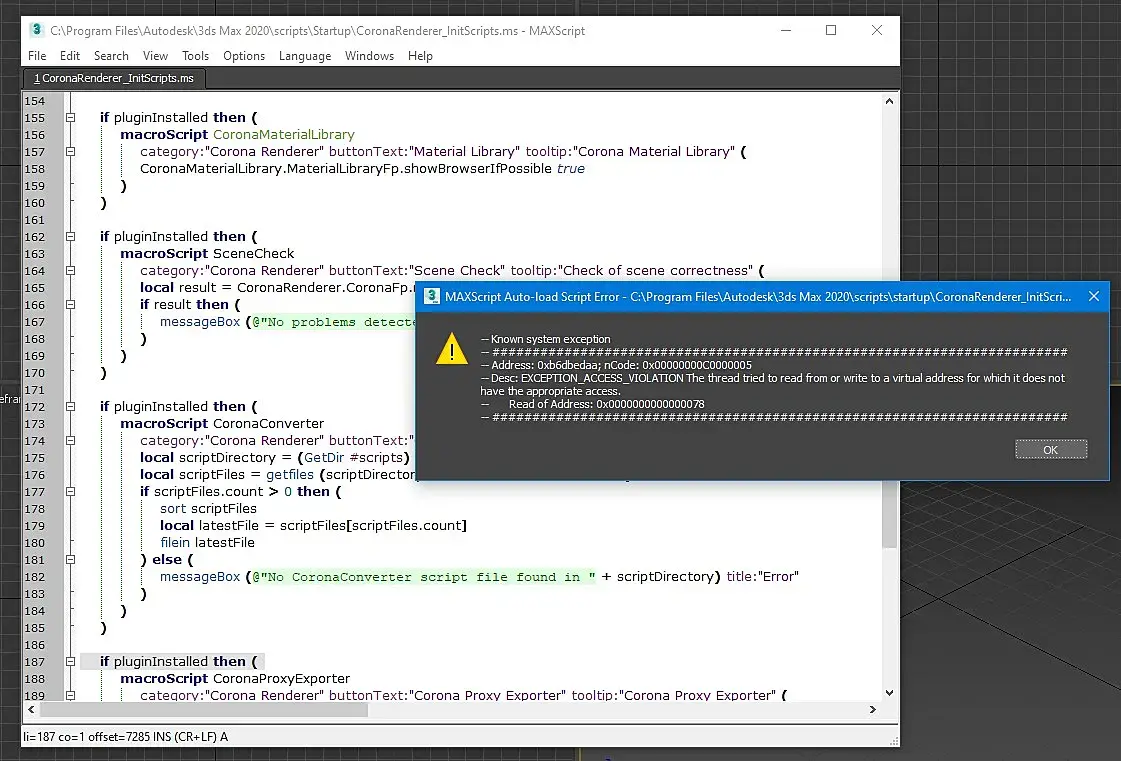Viewport: 1121px width, 761px height.
Task: Close the MAXScript Auto-load Script Error dialog
Action: tap(1094, 296)
